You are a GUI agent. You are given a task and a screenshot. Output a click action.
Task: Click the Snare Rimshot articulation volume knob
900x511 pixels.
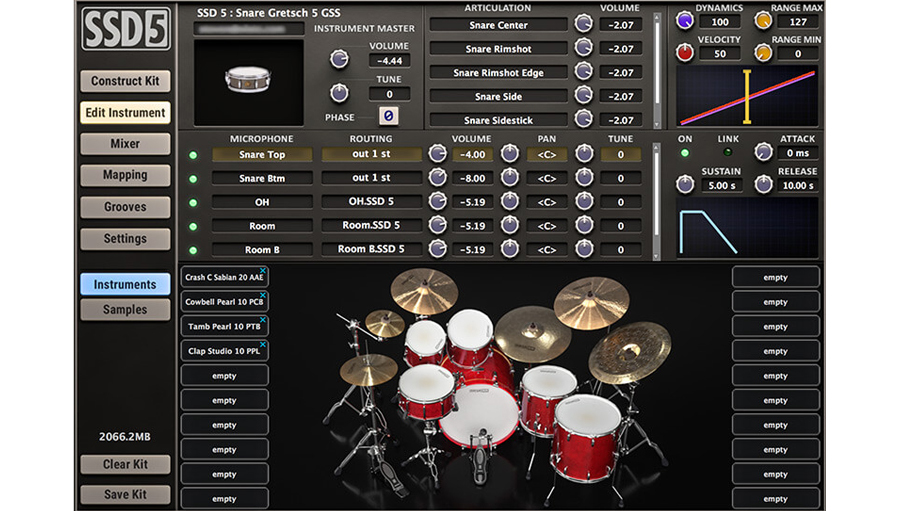coord(584,48)
